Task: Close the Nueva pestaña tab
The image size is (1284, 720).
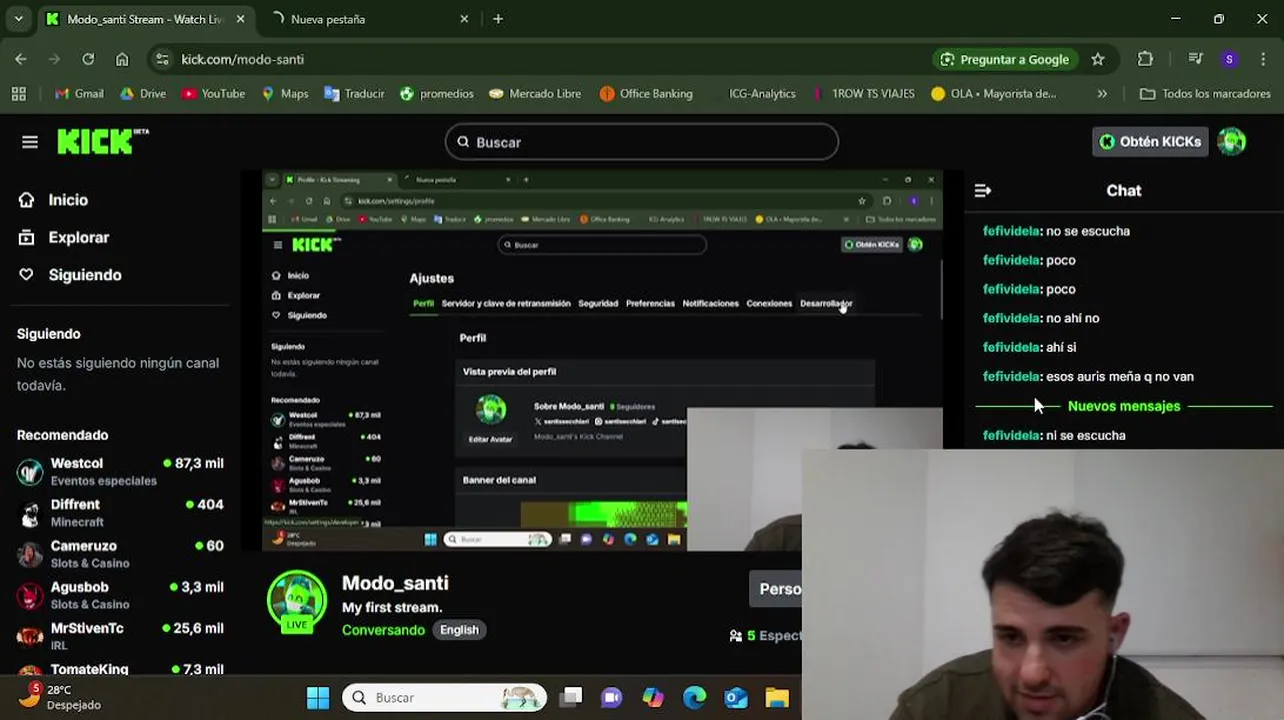Action: pyautogui.click(x=464, y=19)
